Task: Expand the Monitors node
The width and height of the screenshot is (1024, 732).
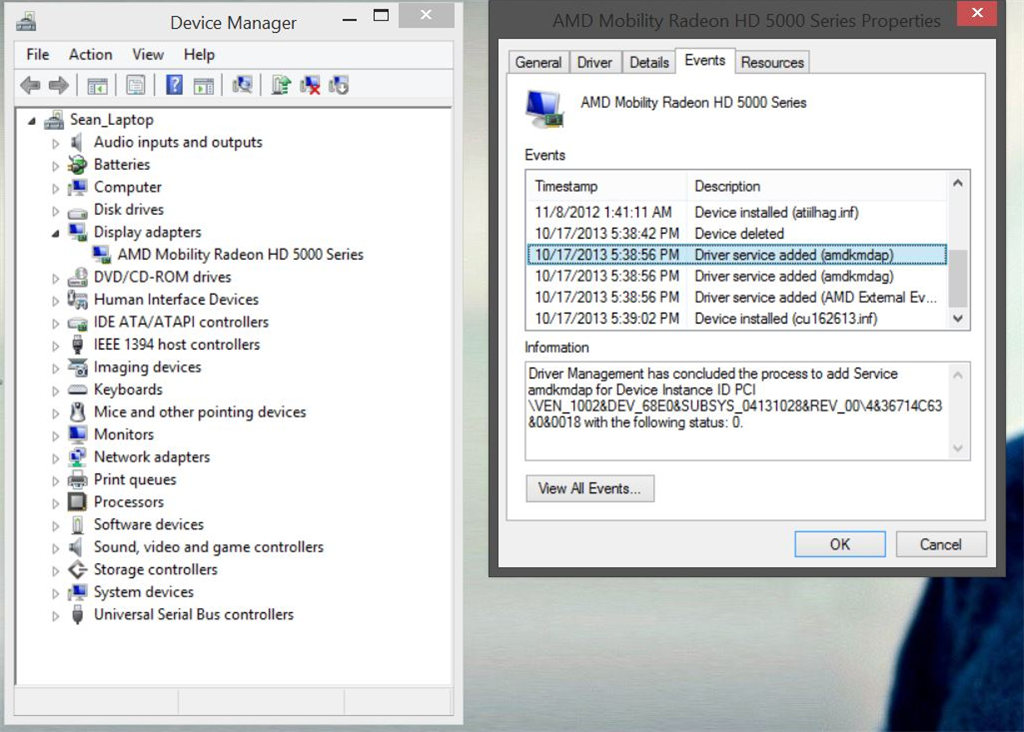Action: tap(56, 436)
